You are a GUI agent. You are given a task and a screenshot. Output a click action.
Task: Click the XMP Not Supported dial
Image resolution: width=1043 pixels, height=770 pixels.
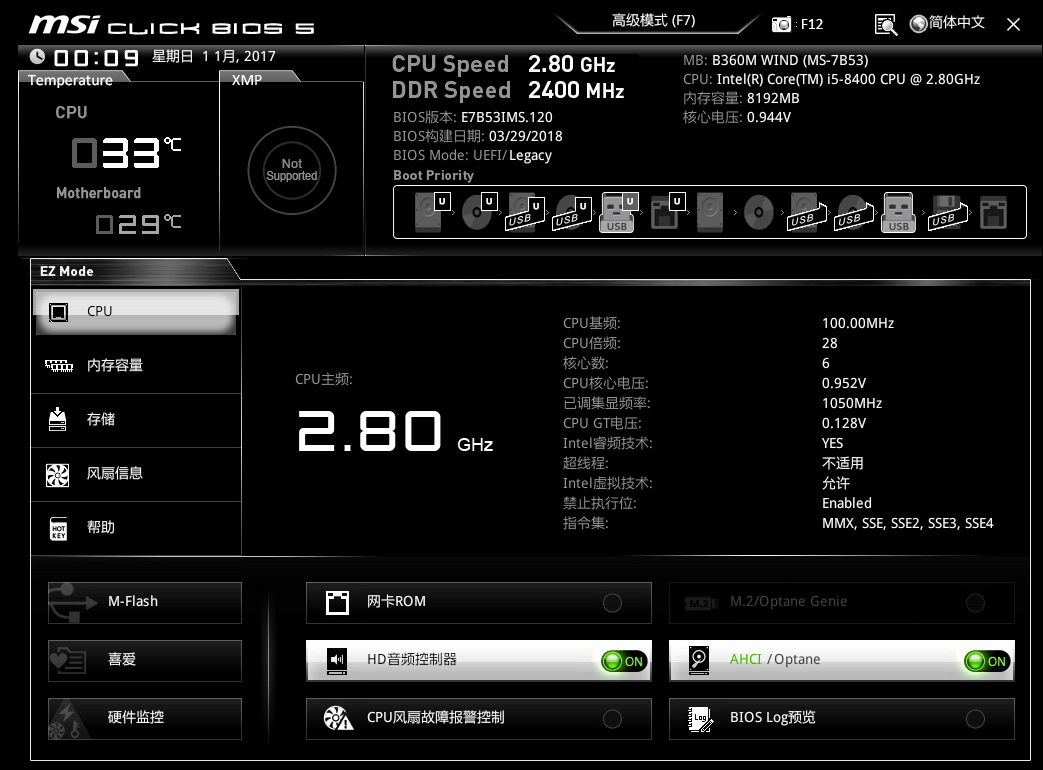point(291,170)
